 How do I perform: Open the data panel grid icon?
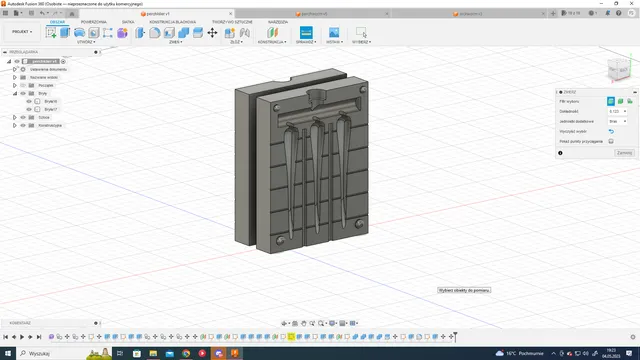click(5, 13)
